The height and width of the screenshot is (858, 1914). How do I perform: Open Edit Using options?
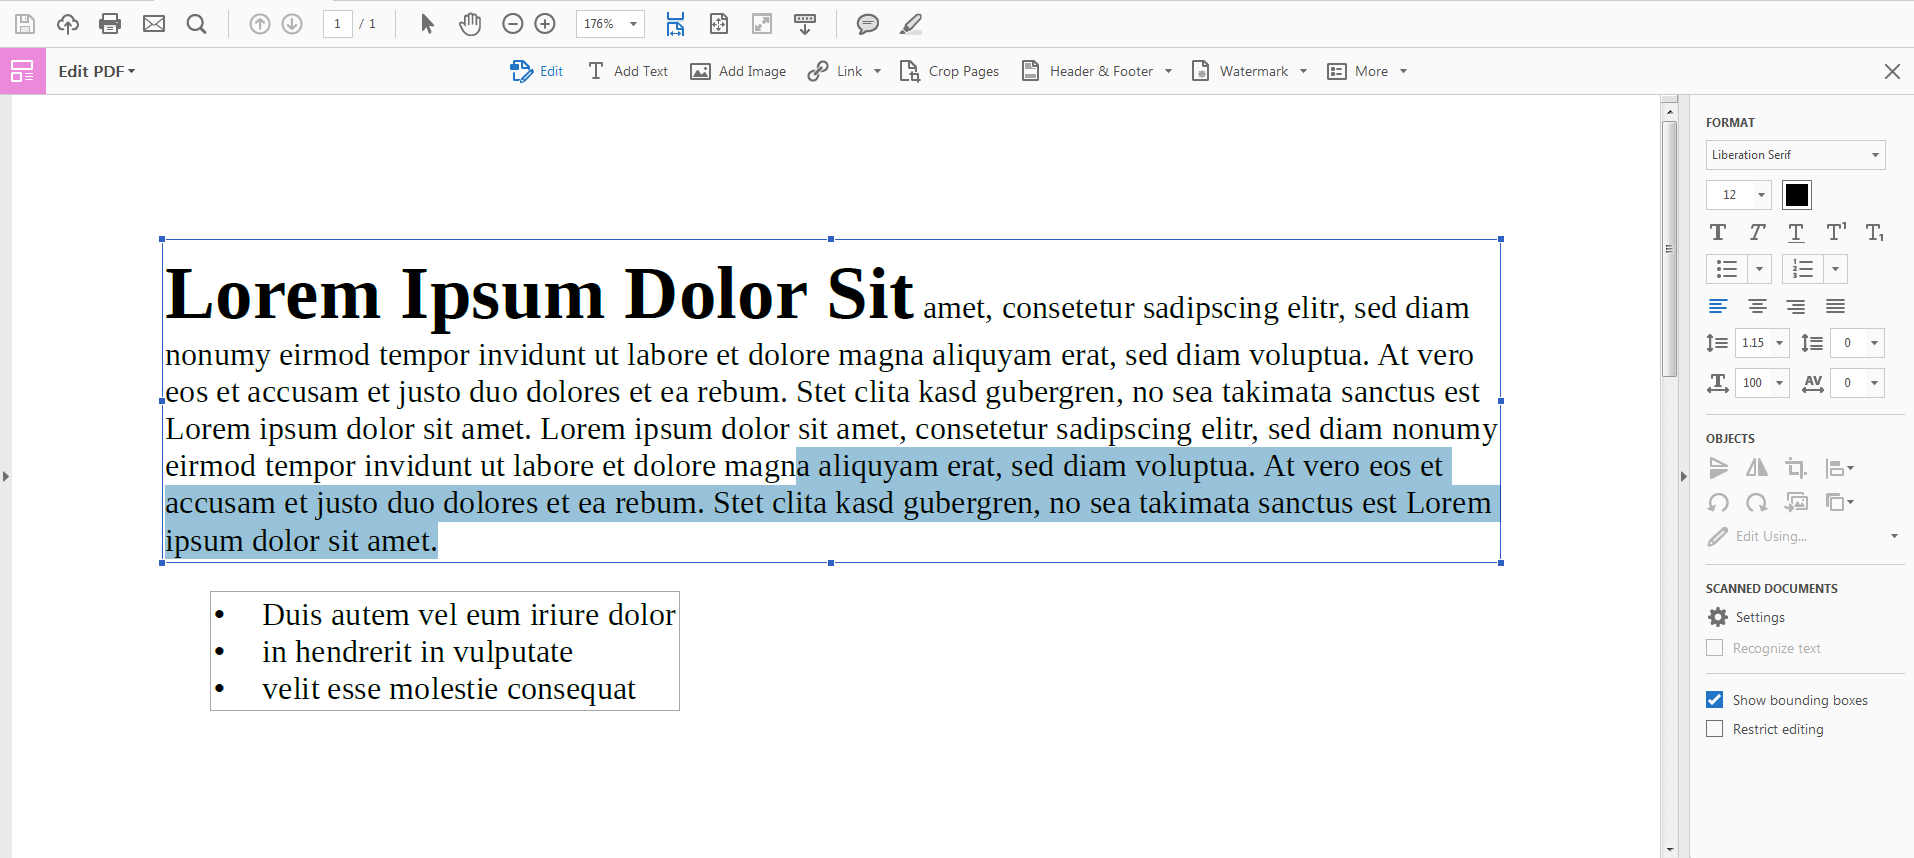pos(1803,536)
